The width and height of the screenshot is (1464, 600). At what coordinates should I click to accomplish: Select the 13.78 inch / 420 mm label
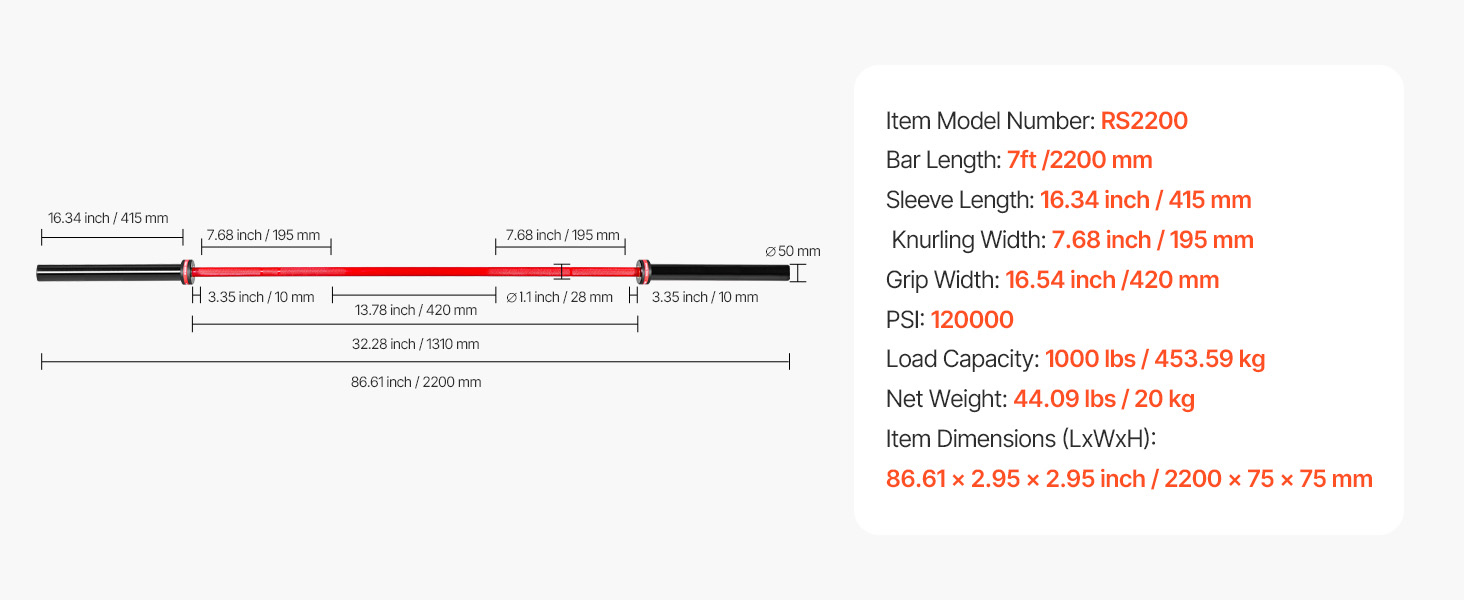point(416,310)
